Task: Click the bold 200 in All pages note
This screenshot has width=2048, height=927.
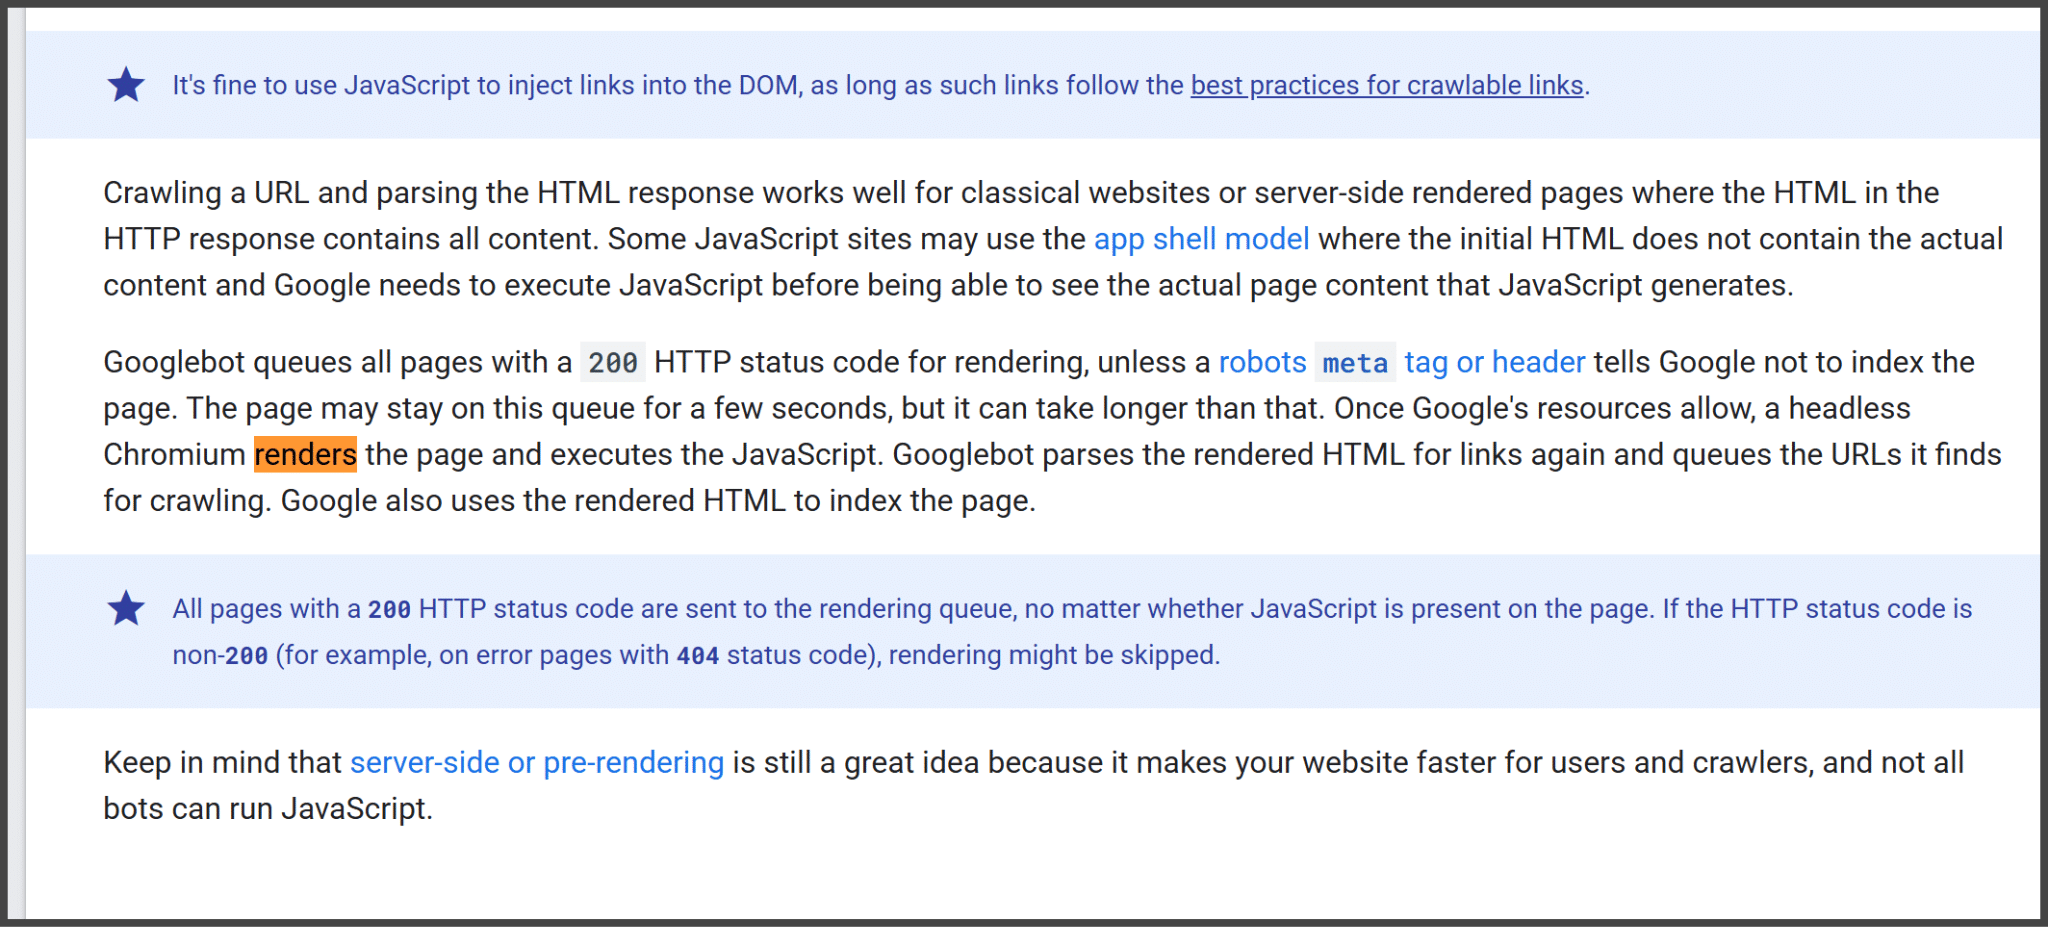Action: [389, 610]
